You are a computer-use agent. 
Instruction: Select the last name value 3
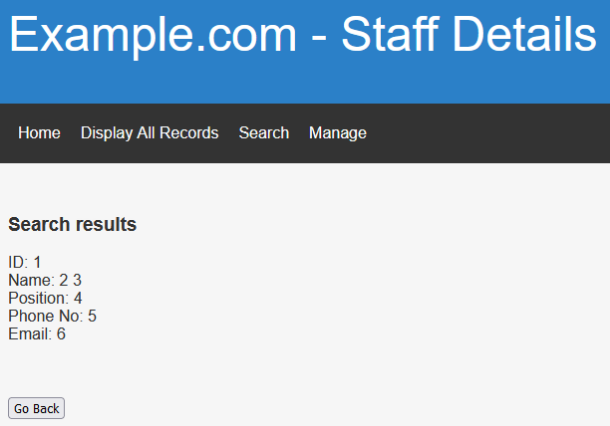click(x=77, y=281)
